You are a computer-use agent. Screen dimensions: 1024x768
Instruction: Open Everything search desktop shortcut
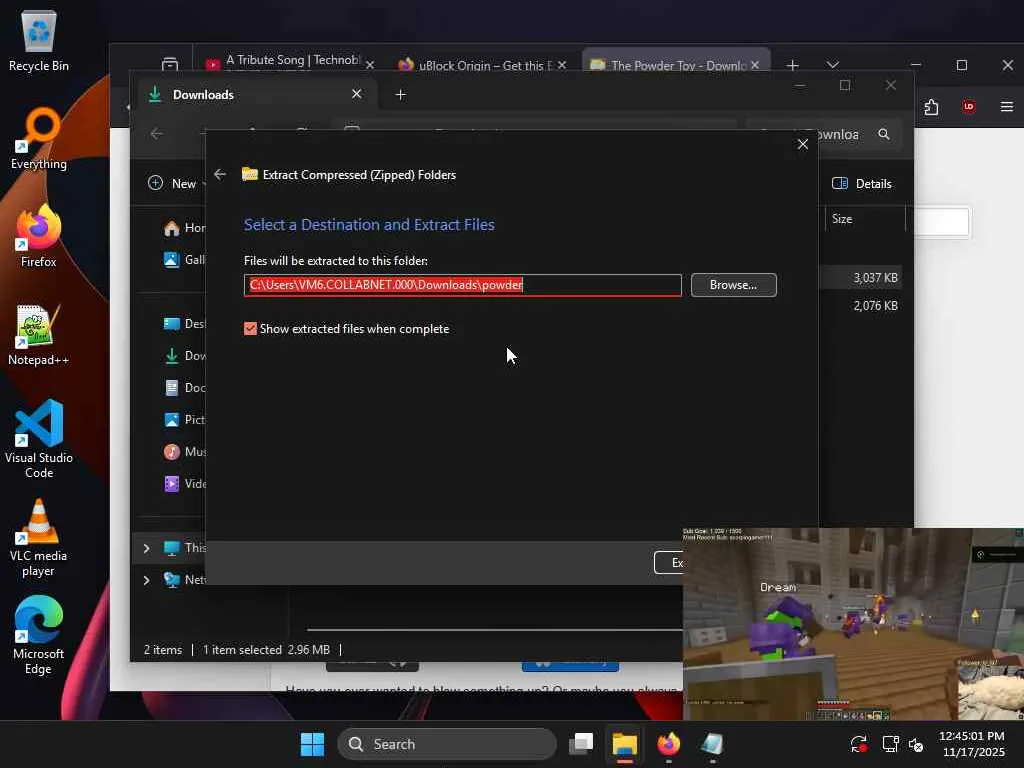click(x=39, y=138)
